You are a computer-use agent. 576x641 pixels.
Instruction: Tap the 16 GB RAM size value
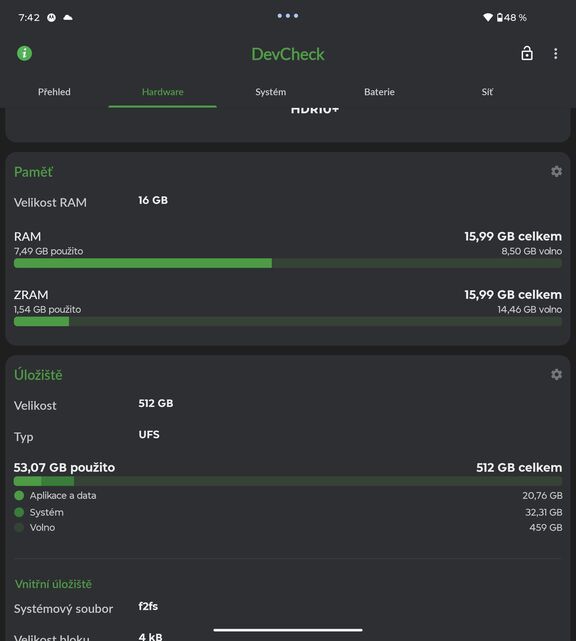(153, 200)
